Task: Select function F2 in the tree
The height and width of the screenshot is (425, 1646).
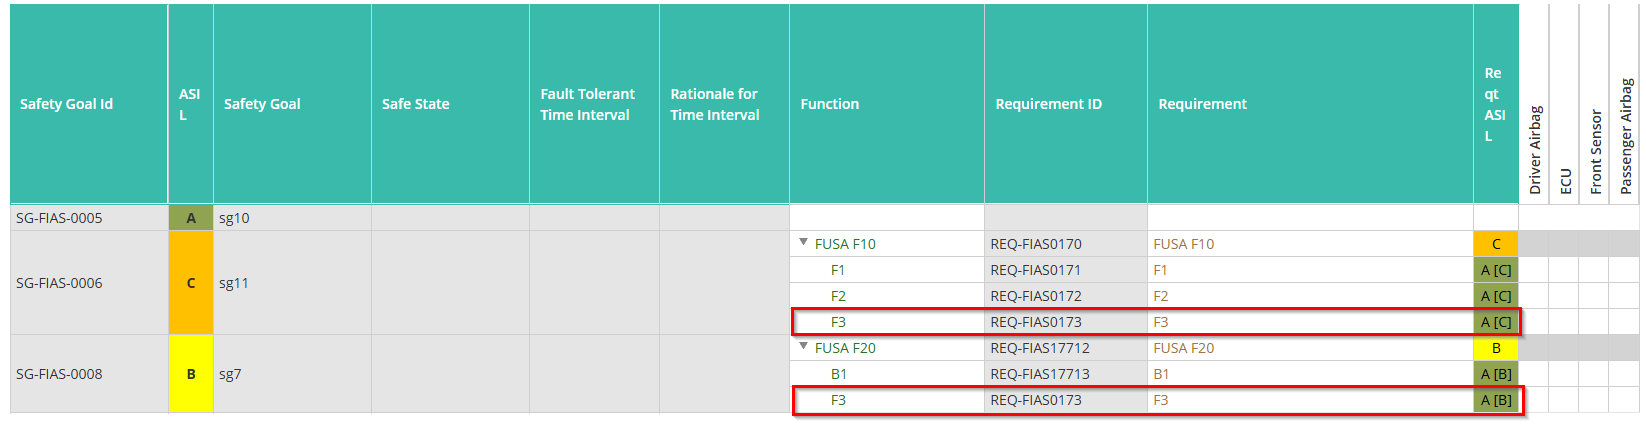Action: [x=838, y=296]
